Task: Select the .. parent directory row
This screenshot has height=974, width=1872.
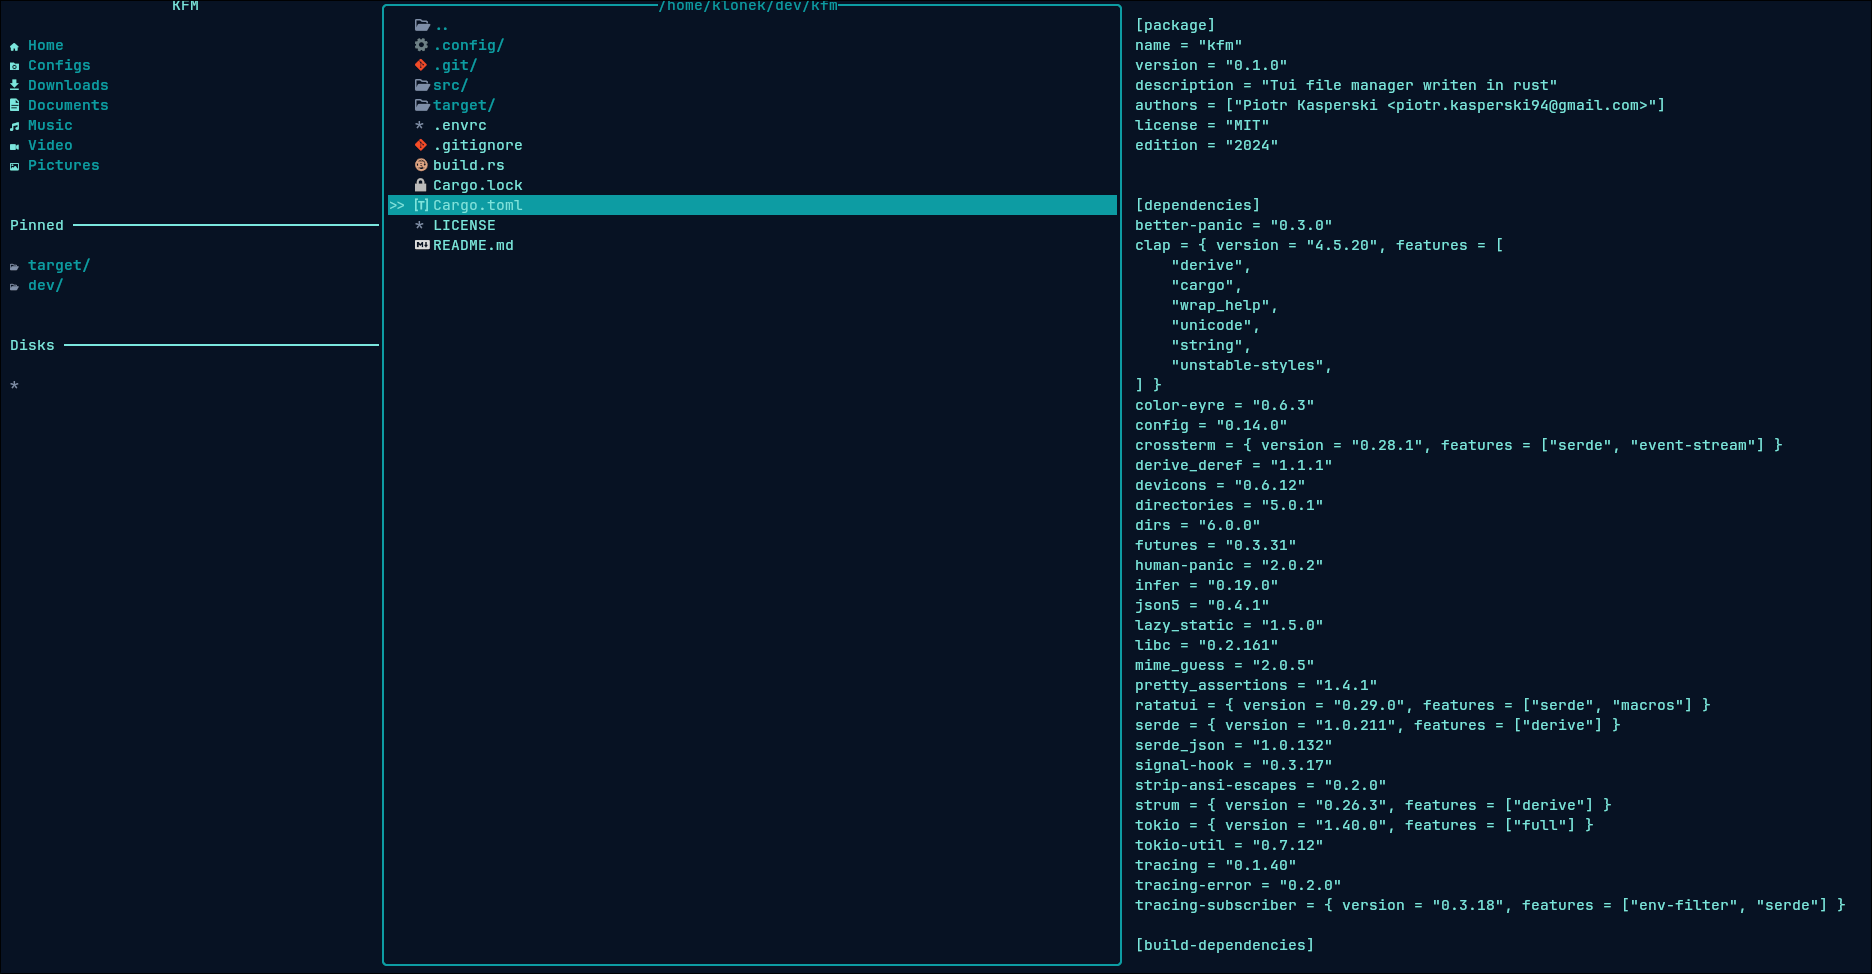Action: [752, 25]
